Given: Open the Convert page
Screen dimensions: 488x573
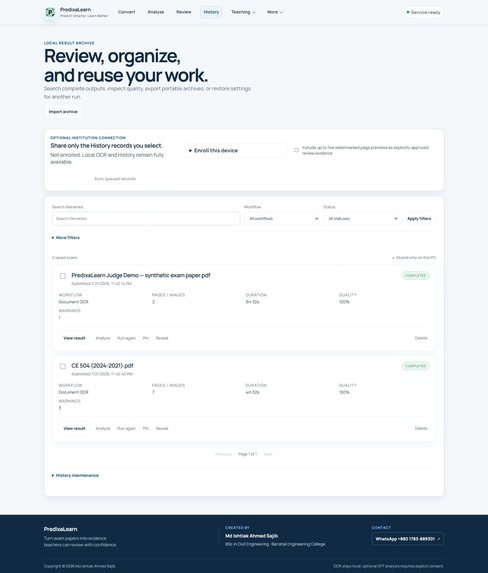Looking at the screenshot, I should pyautogui.click(x=126, y=12).
